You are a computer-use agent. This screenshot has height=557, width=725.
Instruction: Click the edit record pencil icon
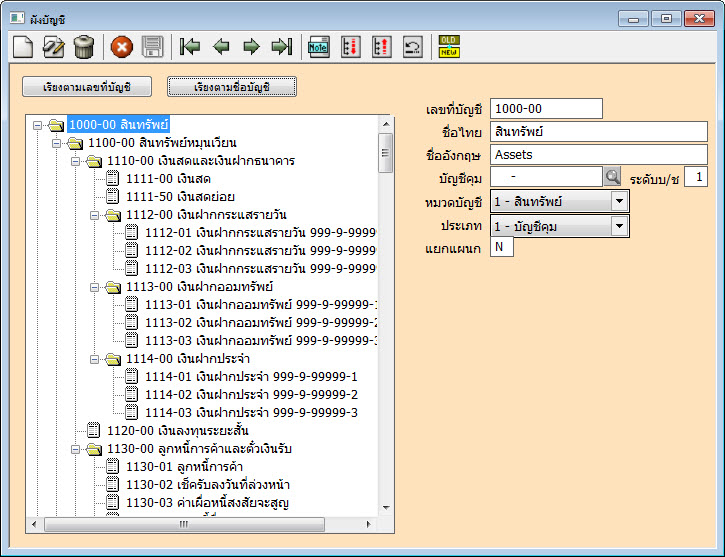pos(54,47)
